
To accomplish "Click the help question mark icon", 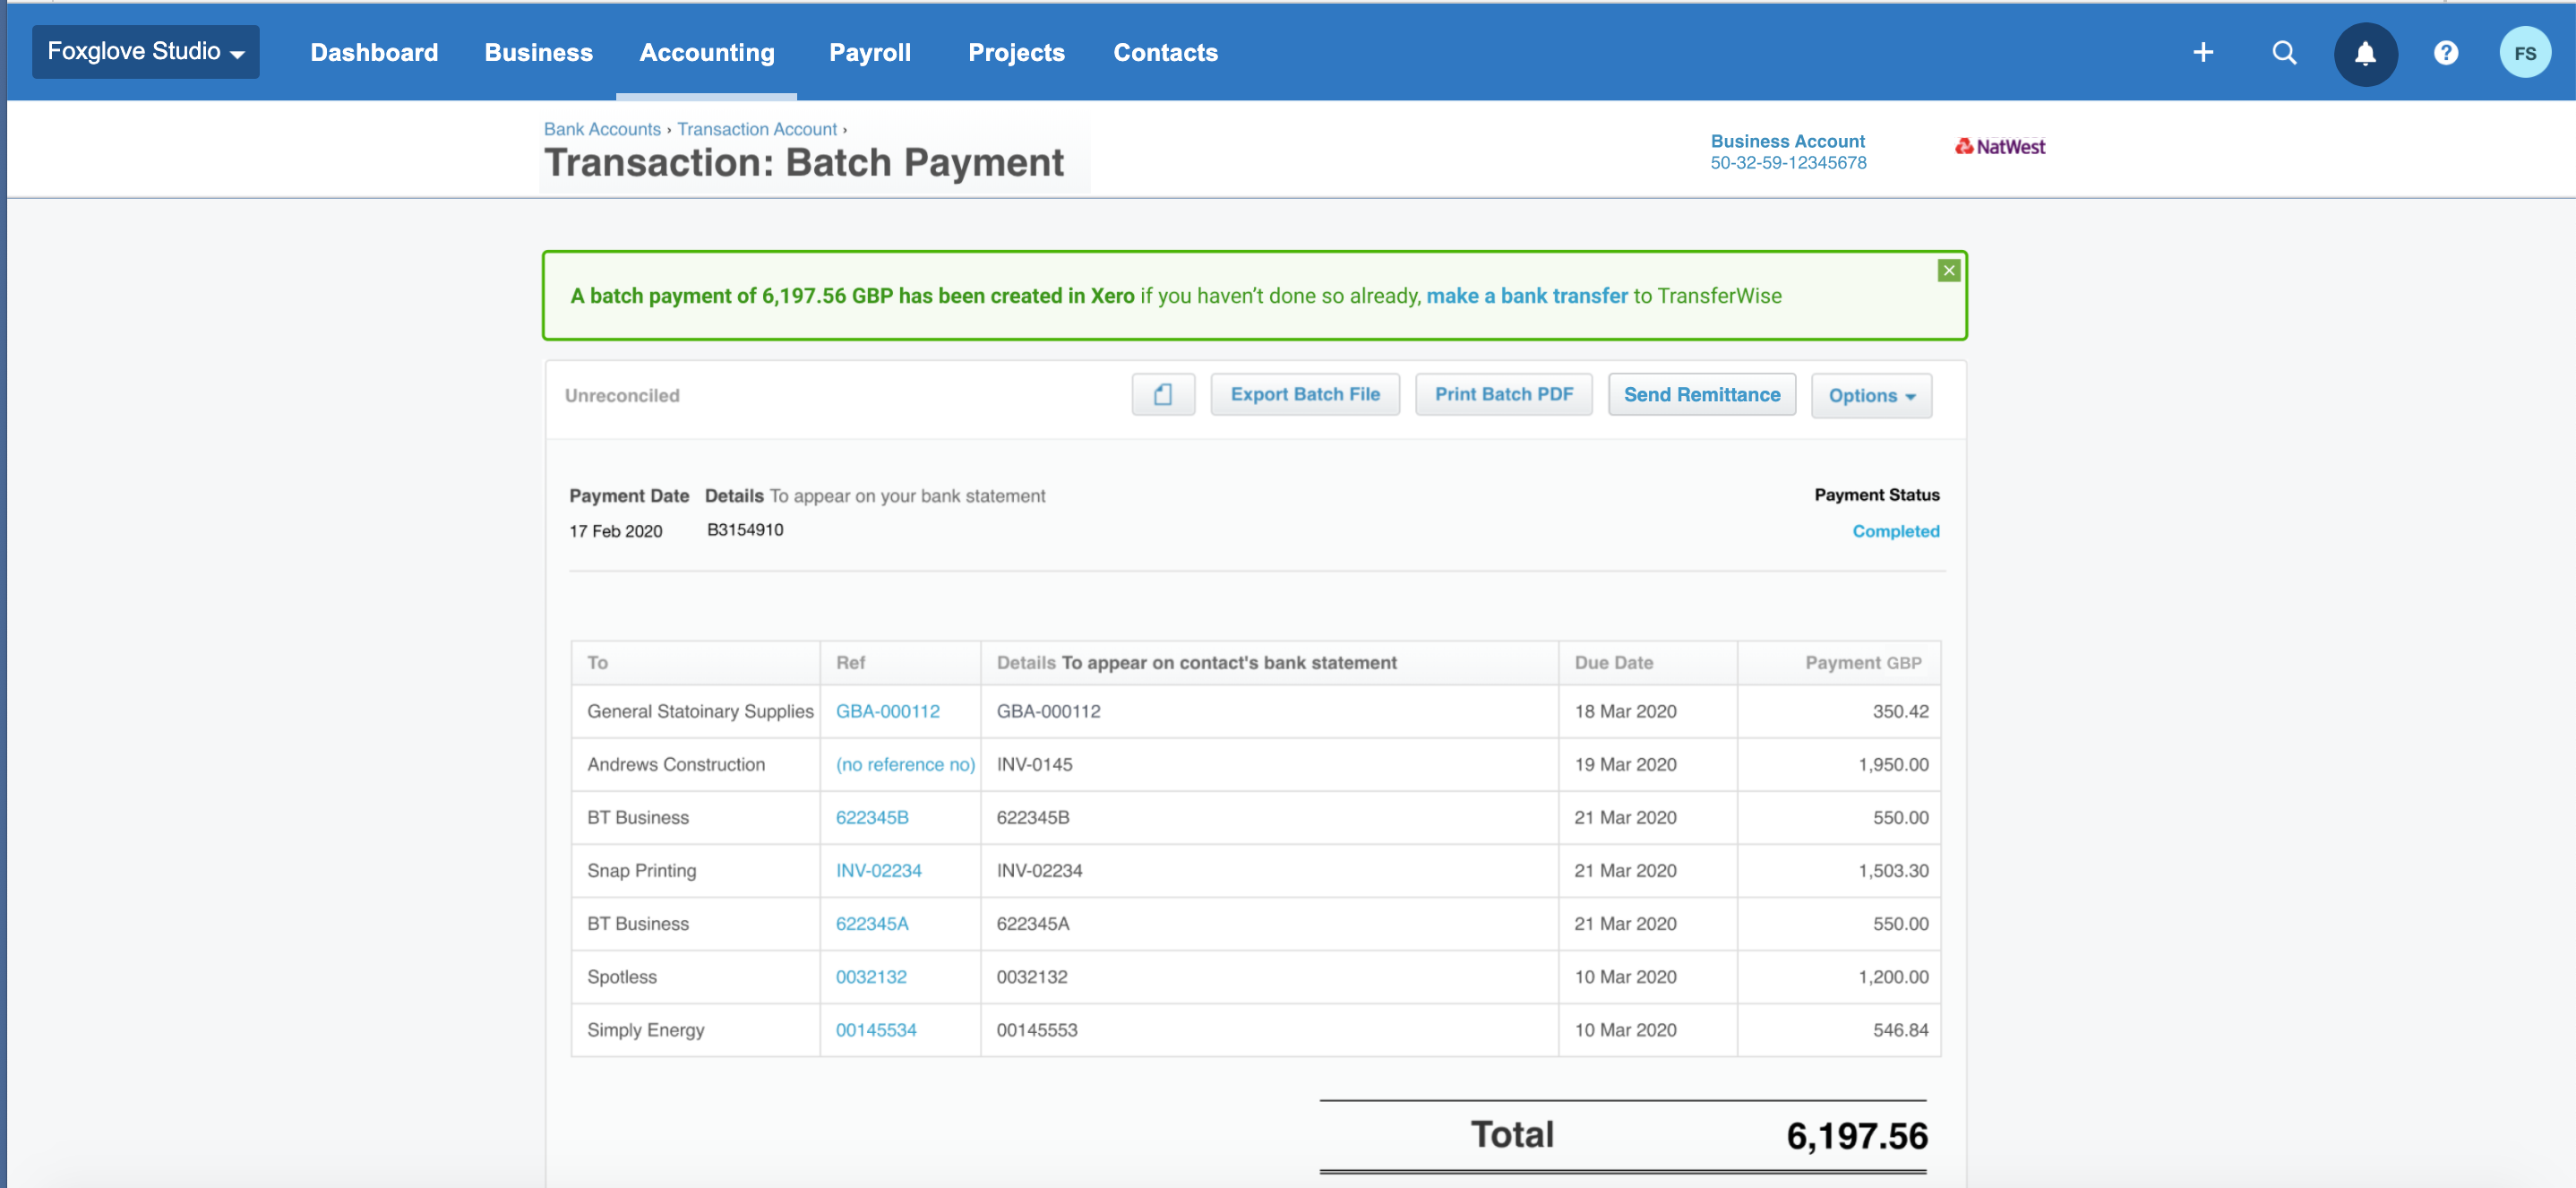I will point(2445,52).
